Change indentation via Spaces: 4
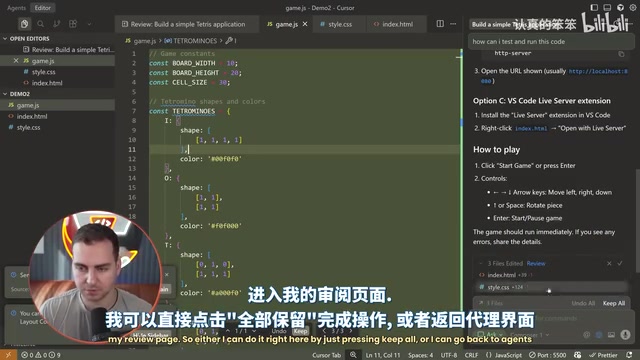The image size is (640, 360). click(x=420, y=355)
